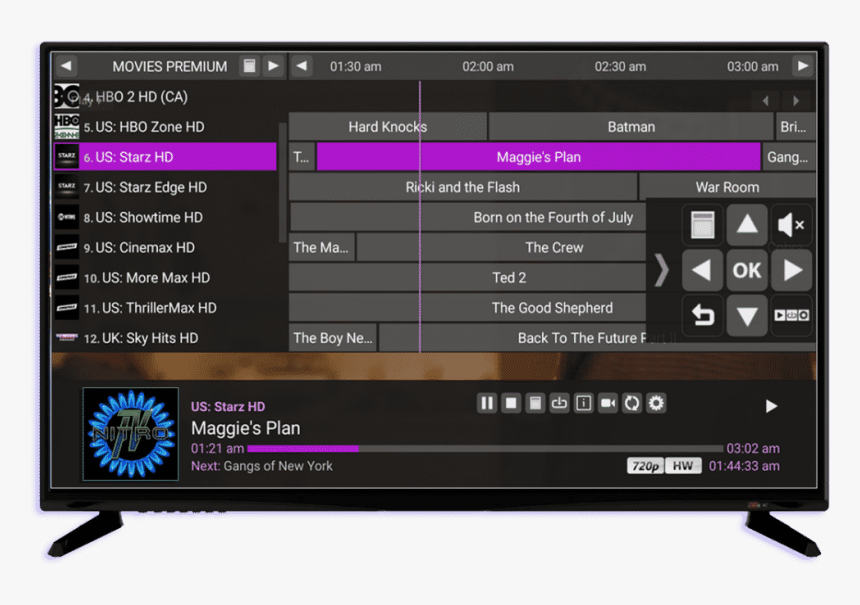
Task: Select channel 11. US: ThrillerMax HD
Action: (x=165, y=308)
